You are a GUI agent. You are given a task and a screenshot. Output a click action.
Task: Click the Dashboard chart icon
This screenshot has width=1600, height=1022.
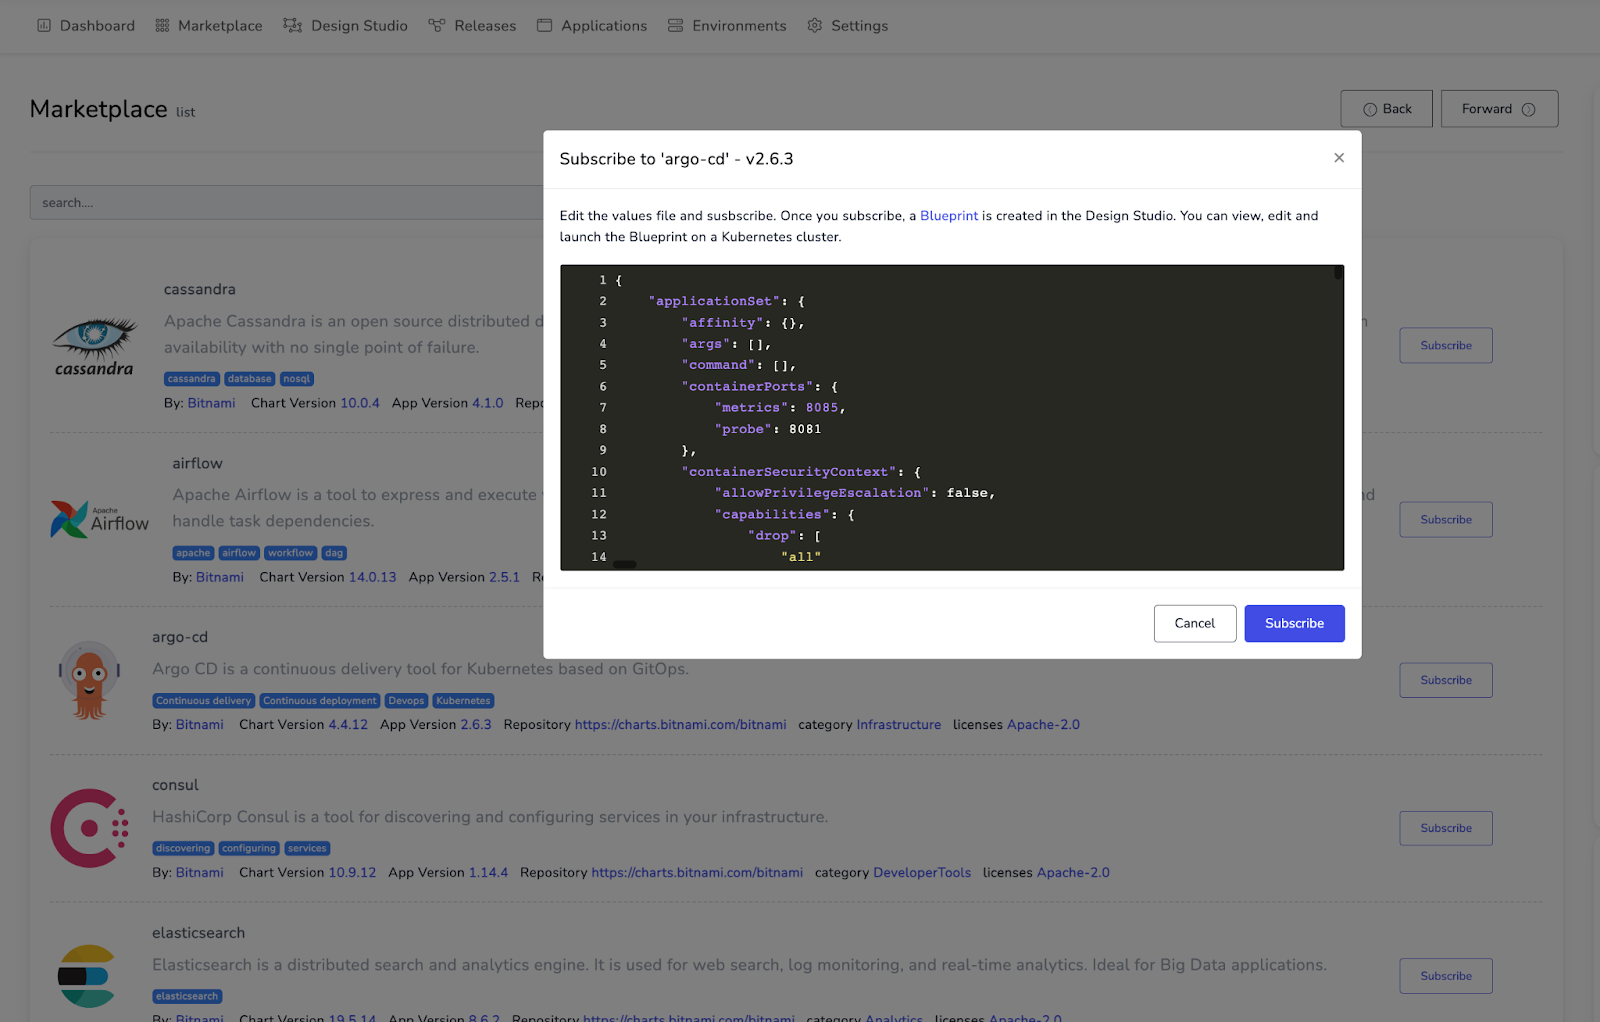coord(44,25)
